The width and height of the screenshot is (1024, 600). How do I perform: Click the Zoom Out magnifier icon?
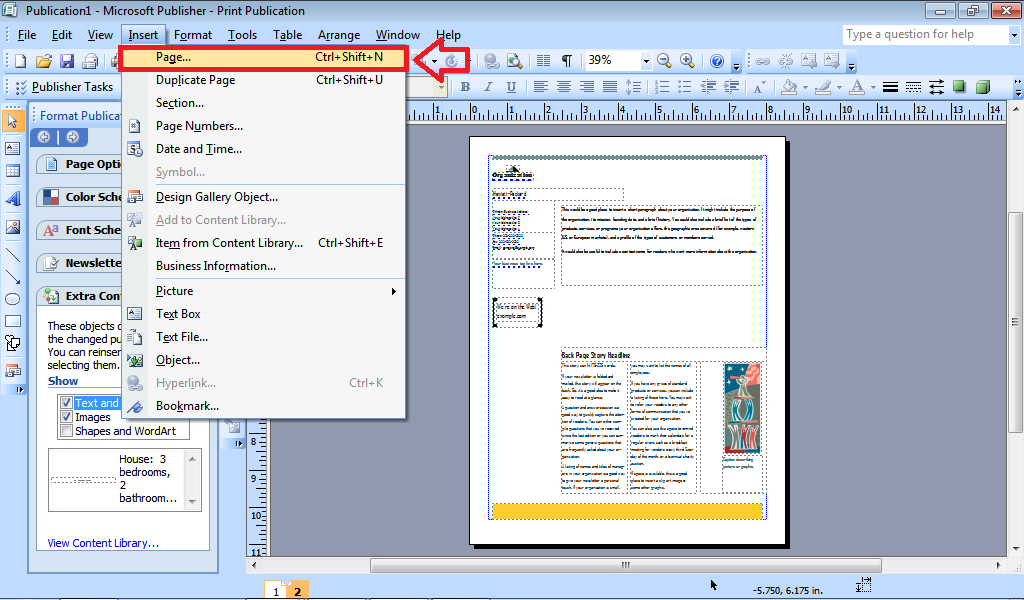663,60
